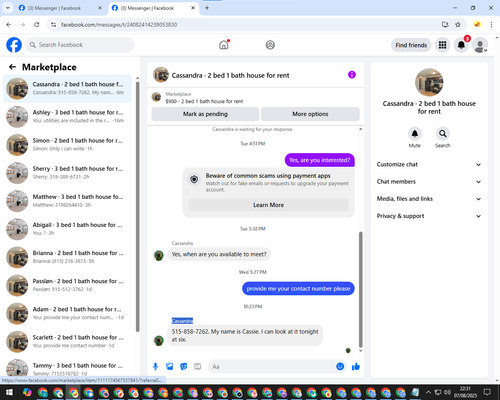500x400 pixels.
Task: Choose a sticker icon
Action: tap(183, 367)
